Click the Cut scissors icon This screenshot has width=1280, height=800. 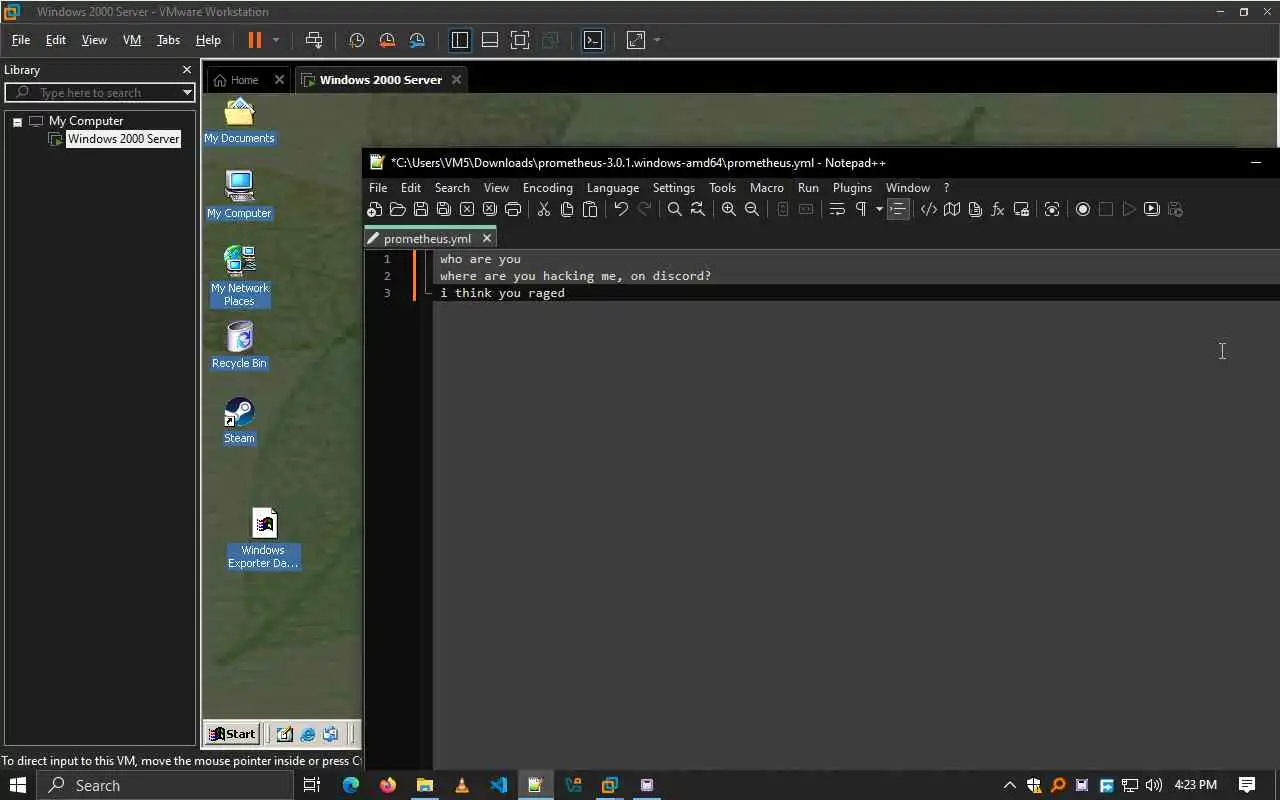543,209
